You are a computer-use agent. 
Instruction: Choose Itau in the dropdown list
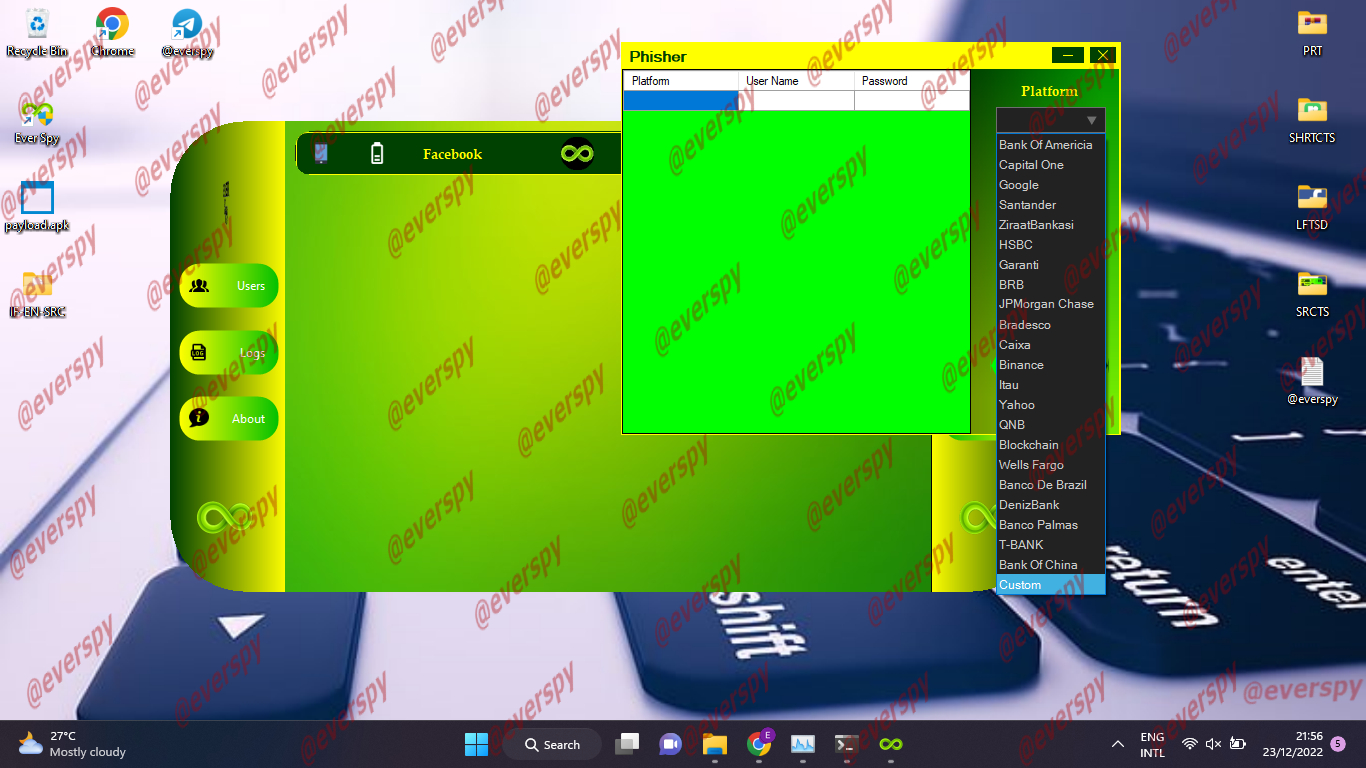(1050, 385)
